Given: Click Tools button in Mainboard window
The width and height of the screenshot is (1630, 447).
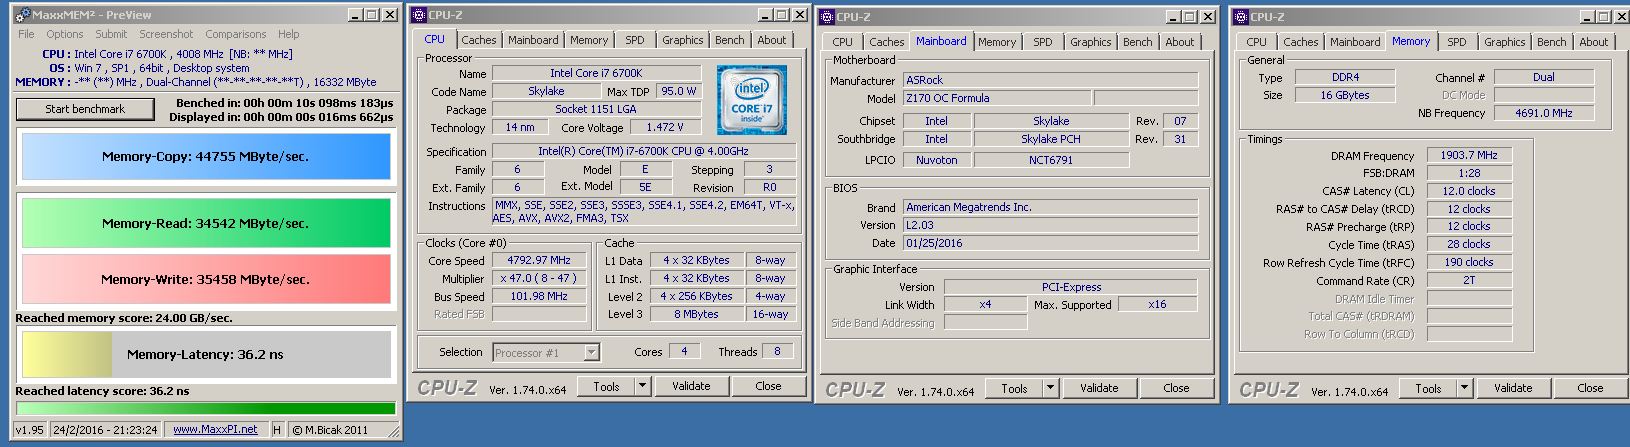Looking at the screenshot, I should (1014, 388).
